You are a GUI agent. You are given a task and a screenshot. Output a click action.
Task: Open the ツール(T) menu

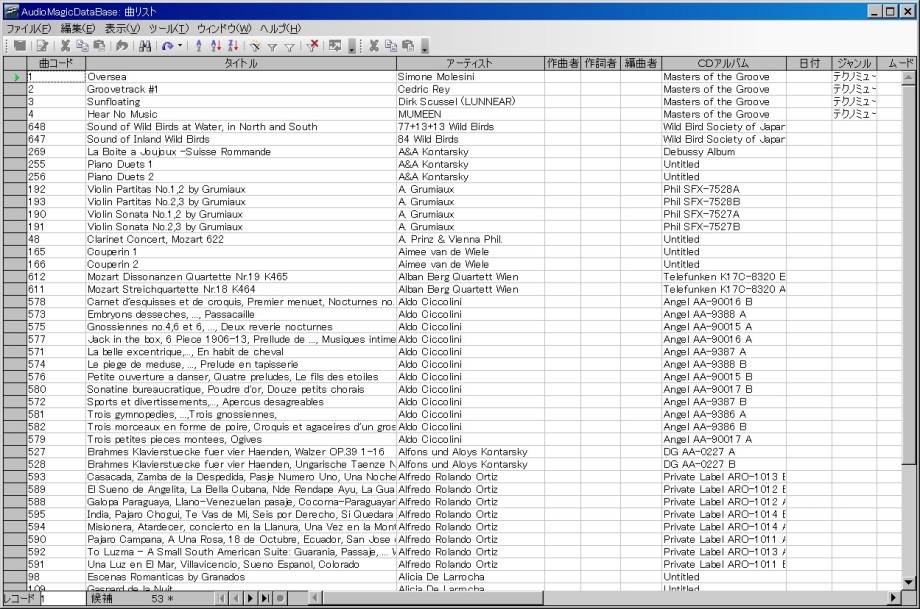[168, 28]
